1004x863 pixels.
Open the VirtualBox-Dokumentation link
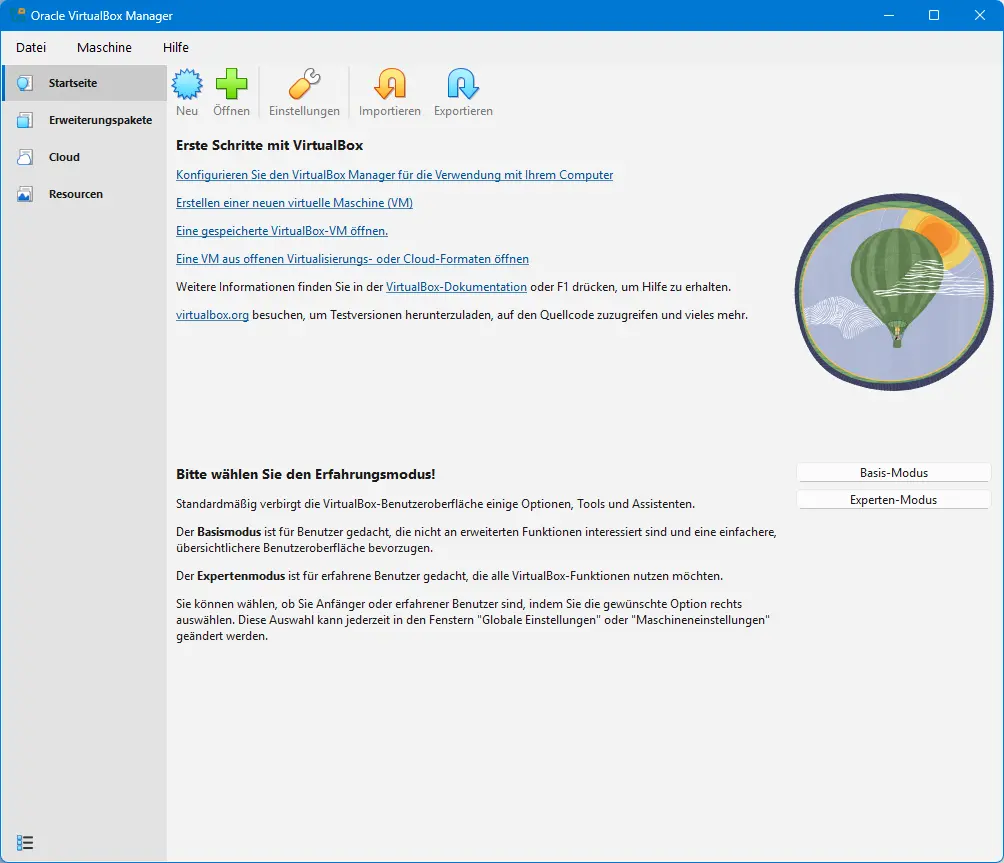coord(455,287)
